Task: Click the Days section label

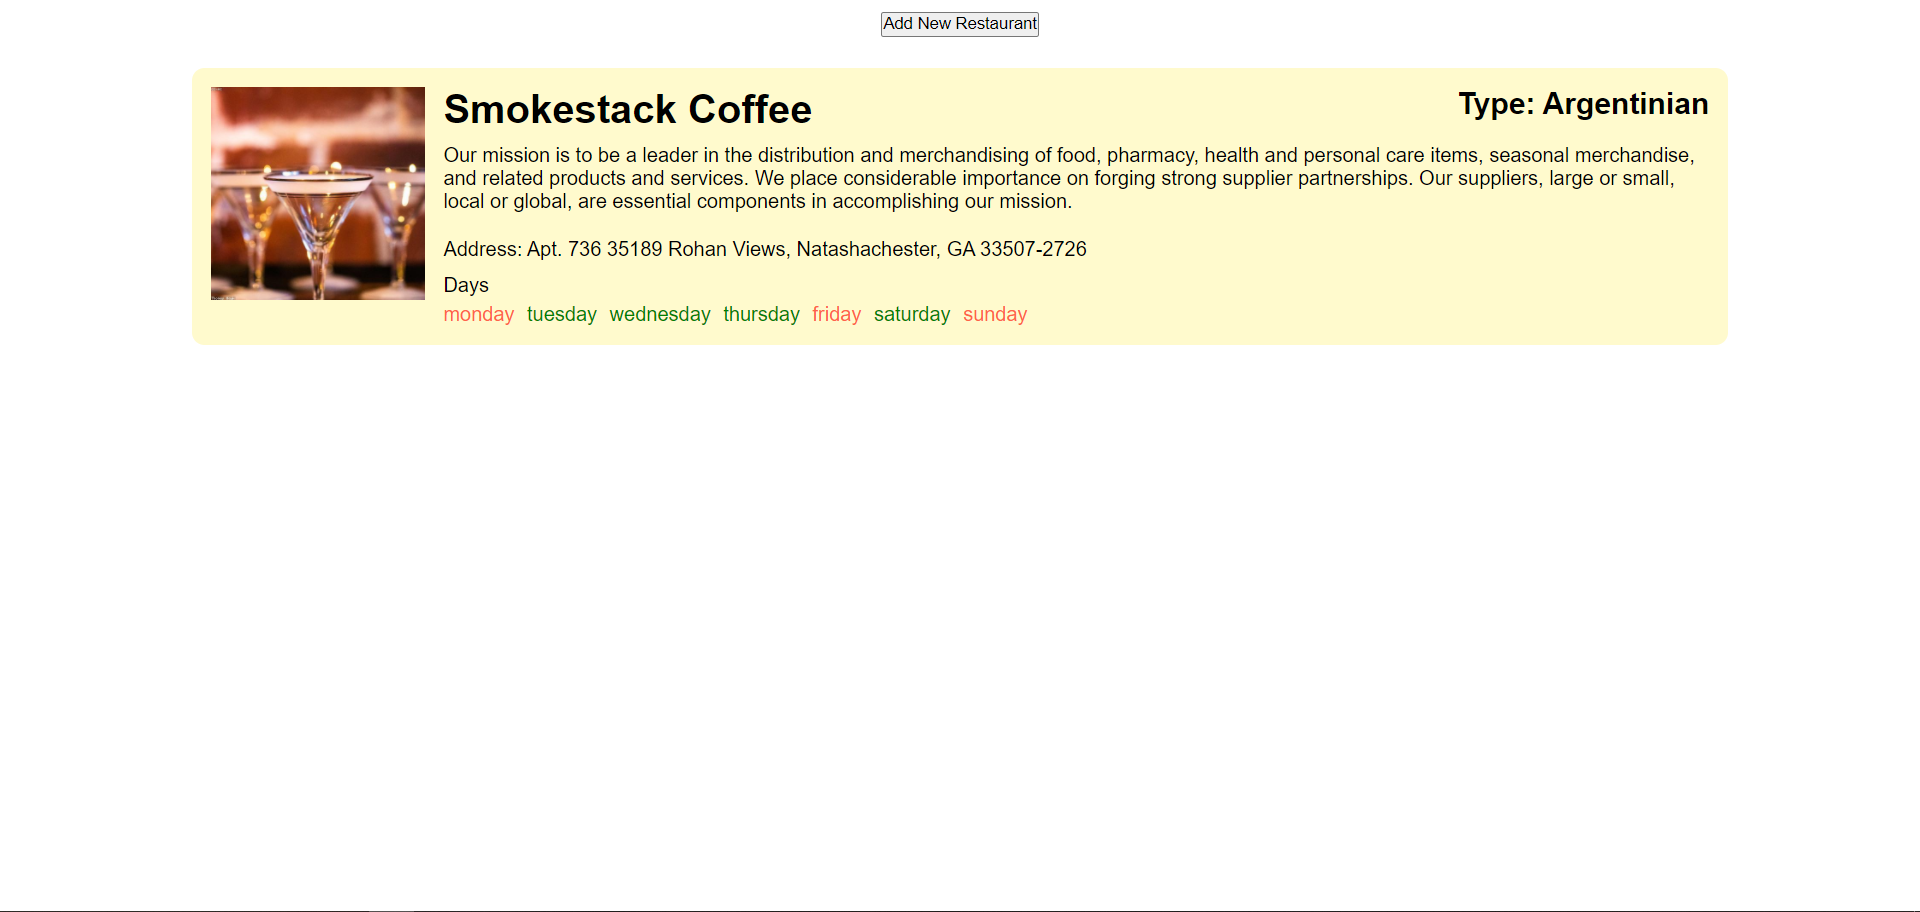Action: 465,285
